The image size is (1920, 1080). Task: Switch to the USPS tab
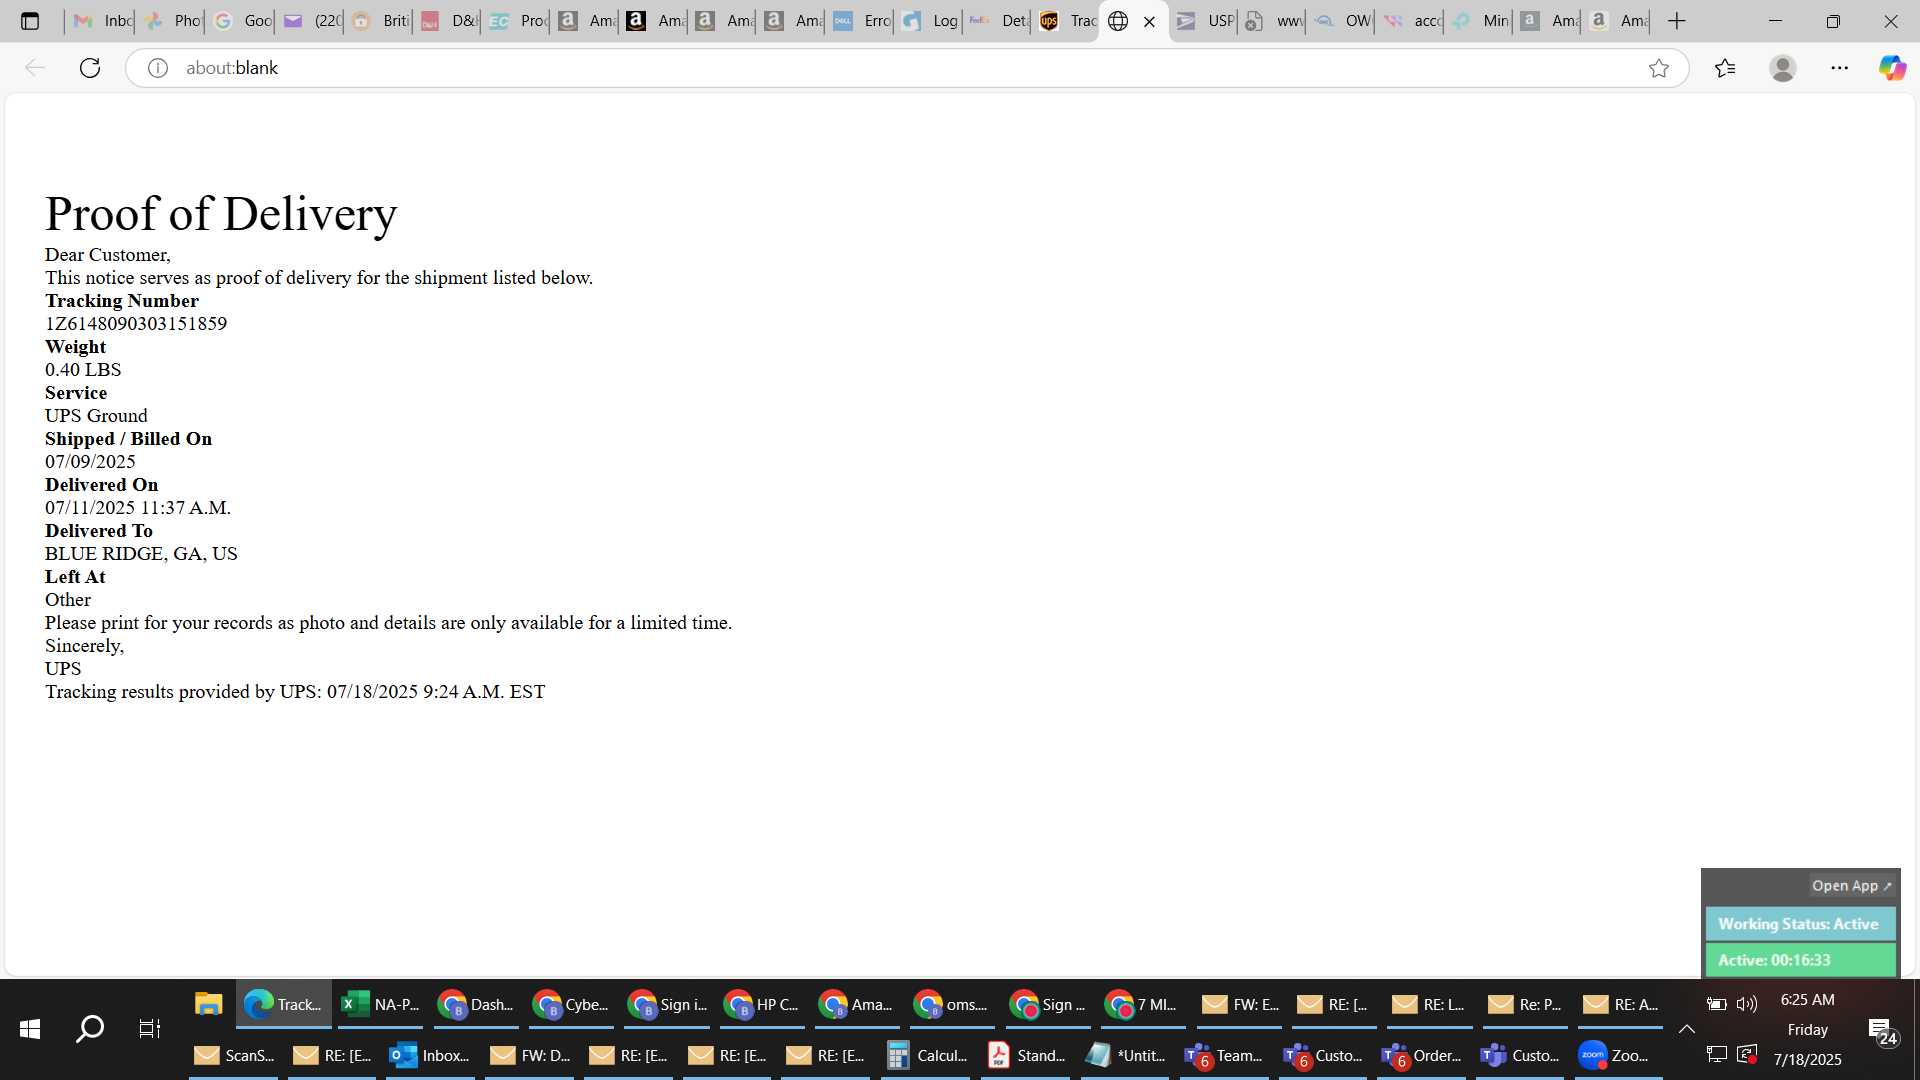click(x=1204, y=21)
